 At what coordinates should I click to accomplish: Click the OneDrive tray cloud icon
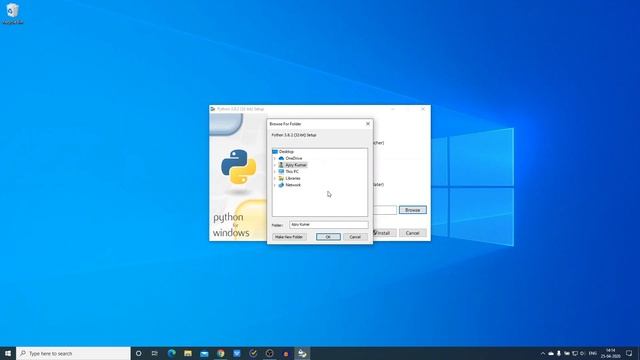coord(551,353)
